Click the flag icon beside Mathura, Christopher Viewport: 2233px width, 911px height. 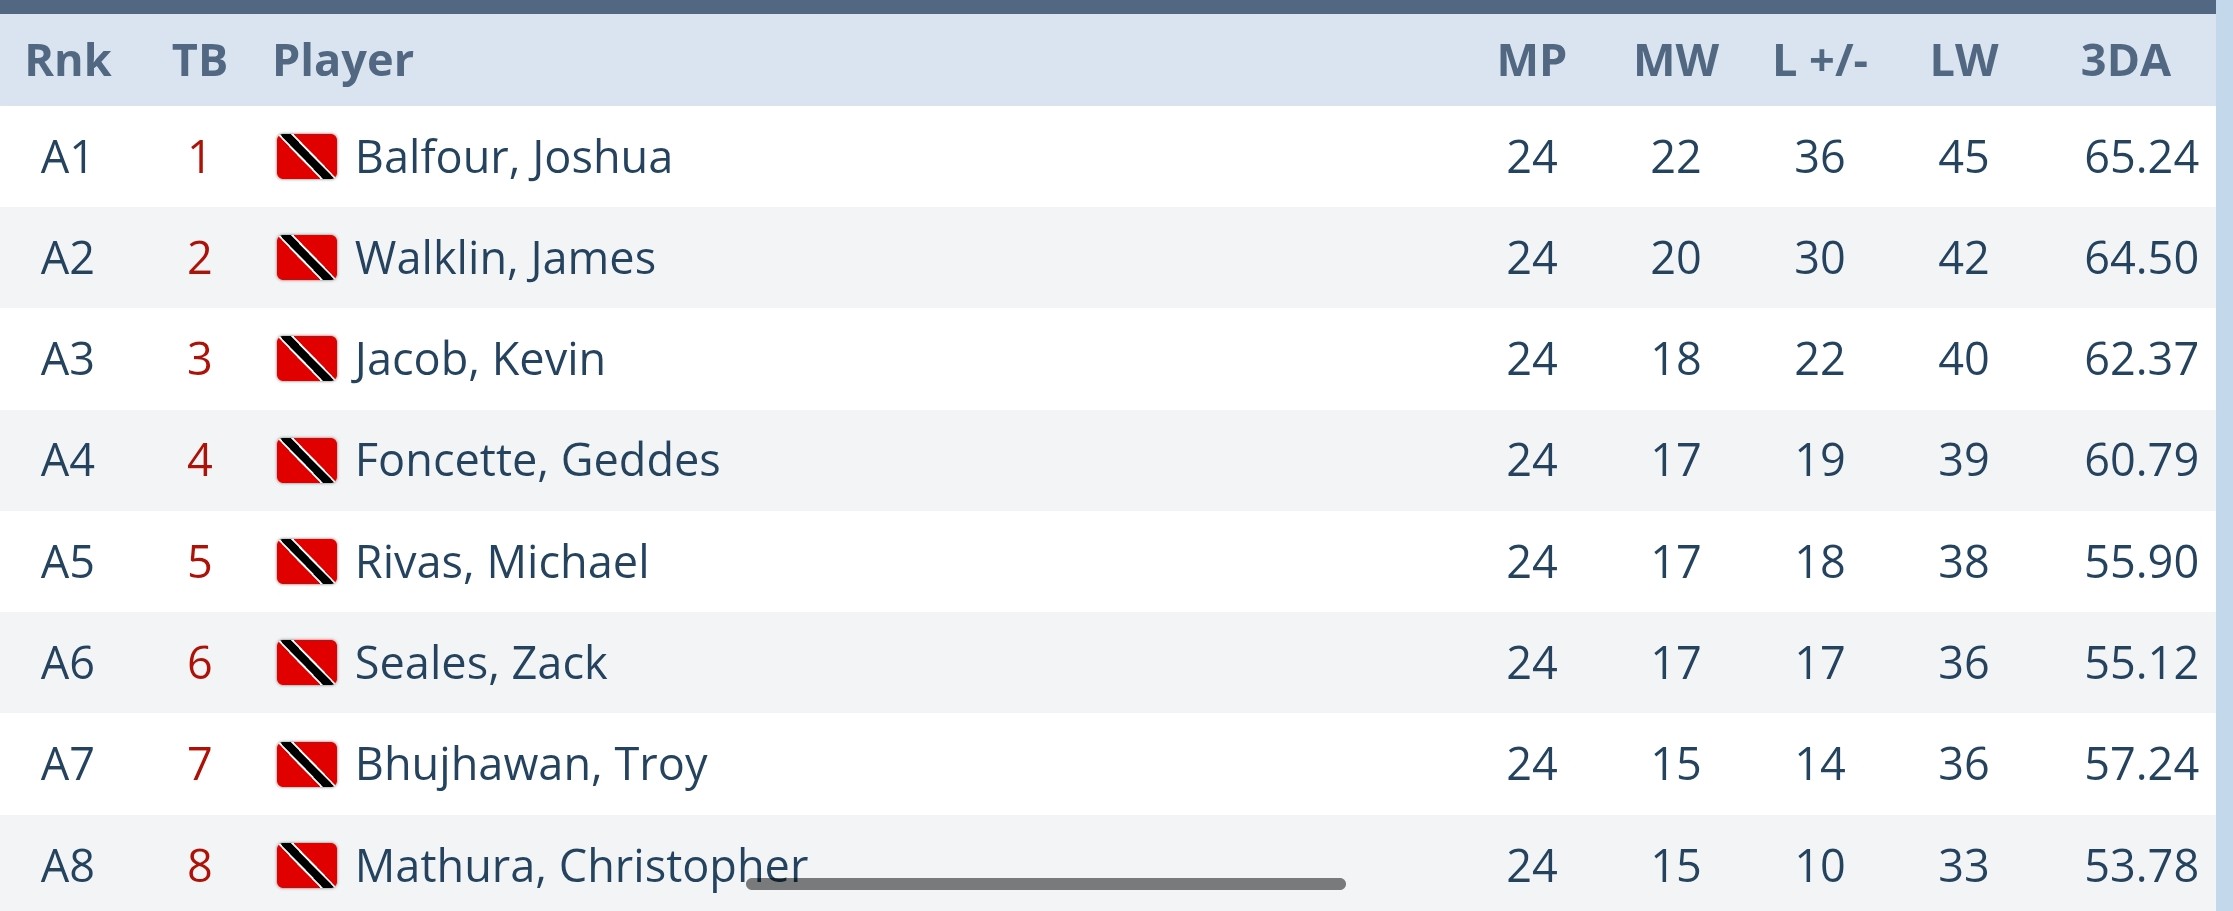click(x=306, y=865)
